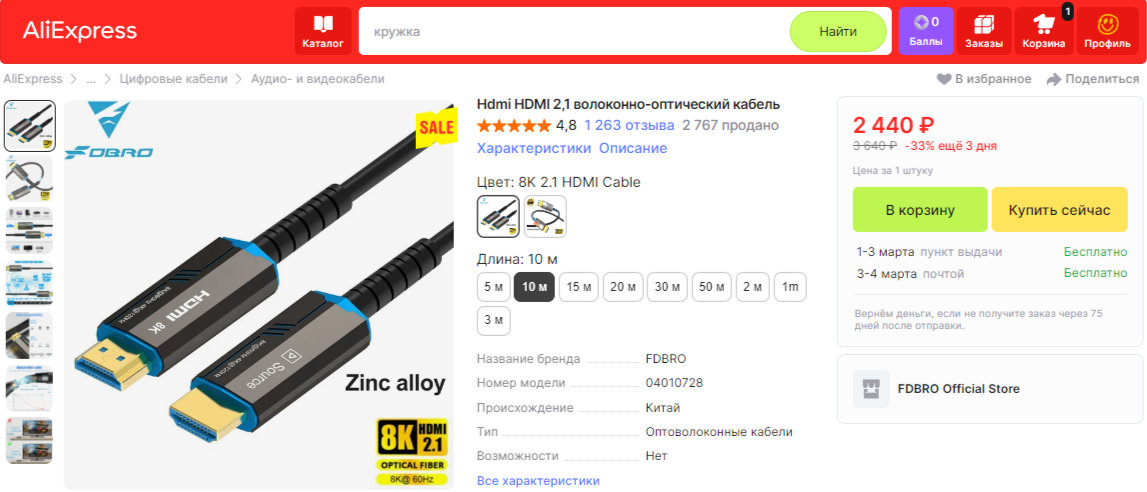
Task: Open the 1 263 отзыва link
Action: [x=629, y=125]
